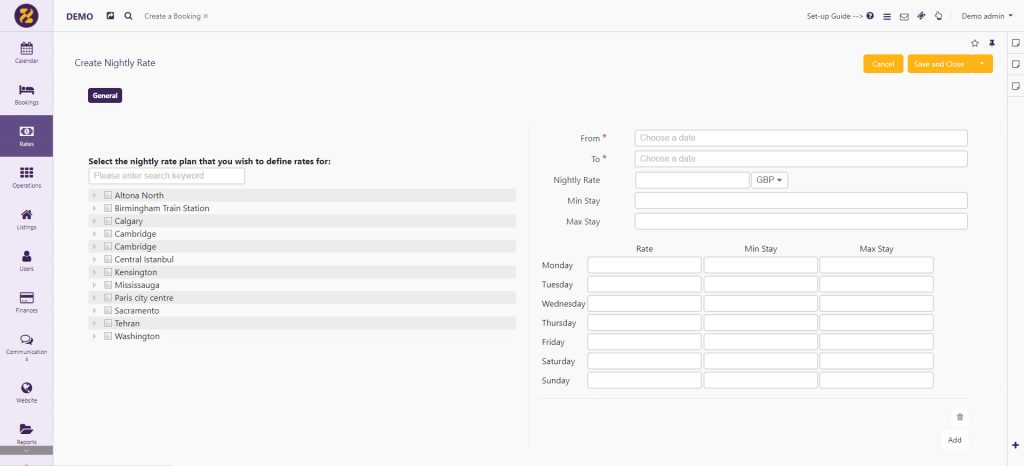Screen dimensions: 1024x466
Task: Focus the Min Stay input field
Action: [801, 200]
